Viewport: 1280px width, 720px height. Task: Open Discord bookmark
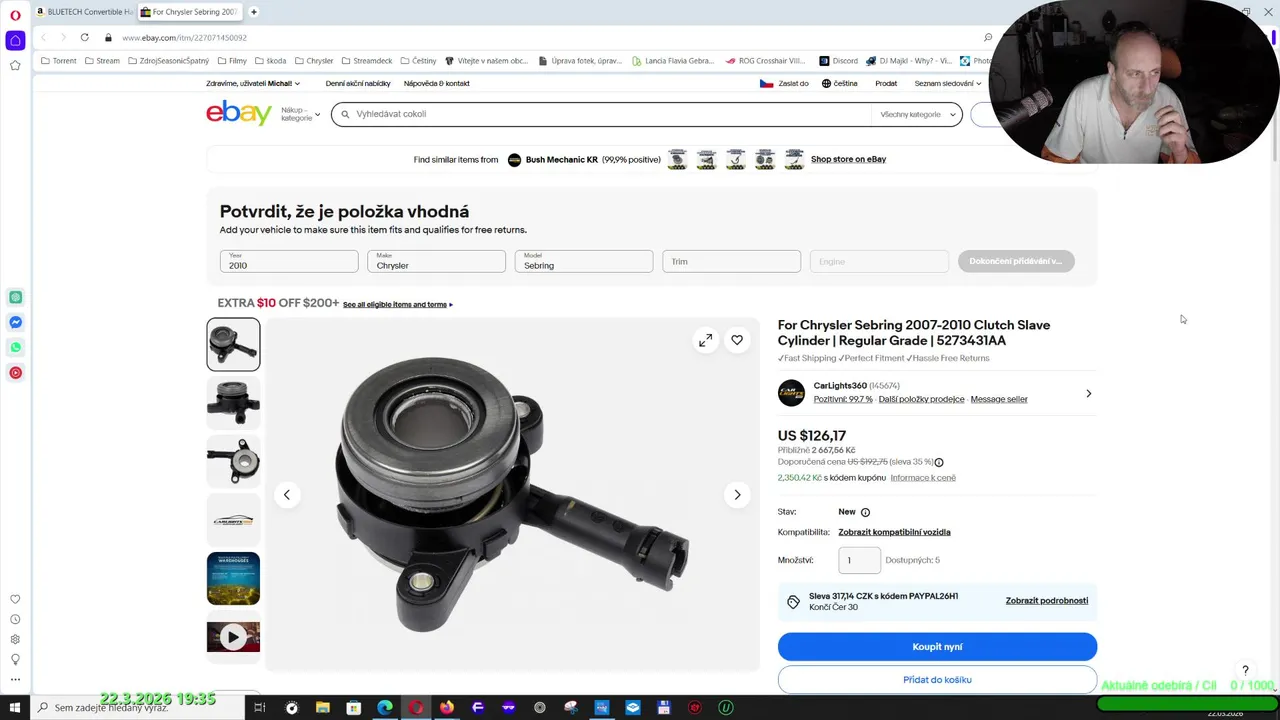838,60
